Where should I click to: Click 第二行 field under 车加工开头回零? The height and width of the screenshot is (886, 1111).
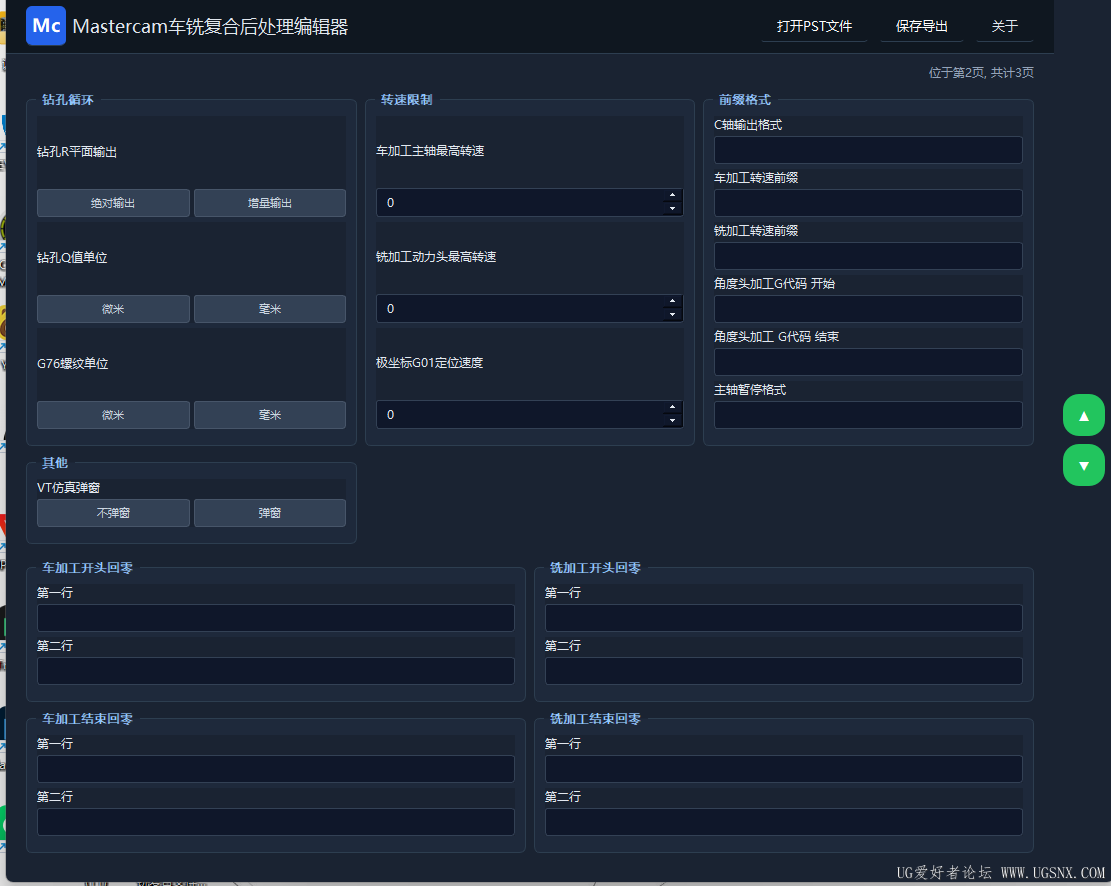[276, 671]
